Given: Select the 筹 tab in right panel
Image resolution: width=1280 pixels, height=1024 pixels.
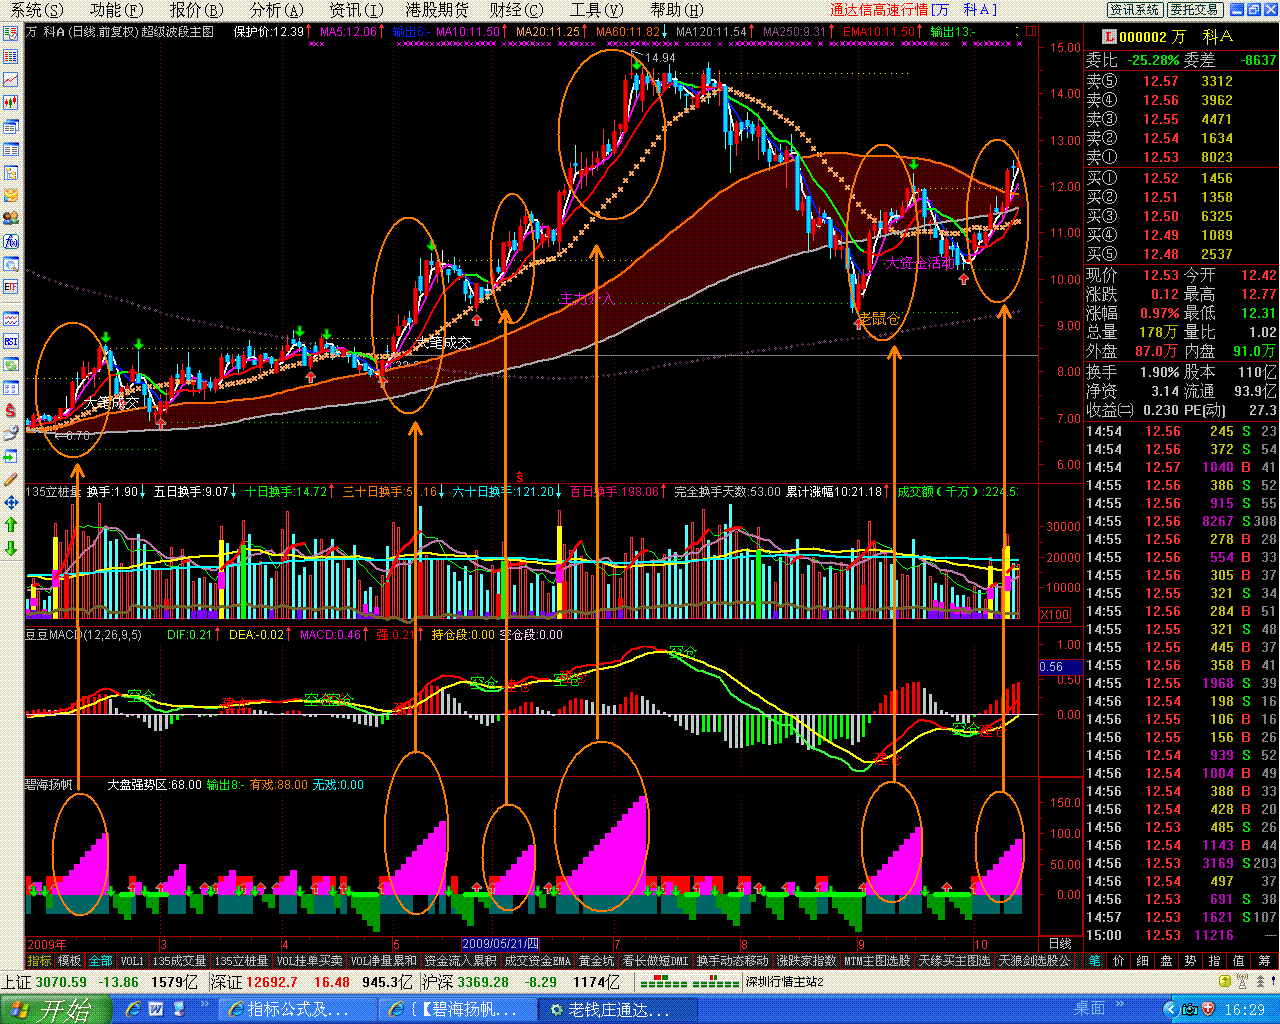Looking at the screenshot, I should point(1264,961).
